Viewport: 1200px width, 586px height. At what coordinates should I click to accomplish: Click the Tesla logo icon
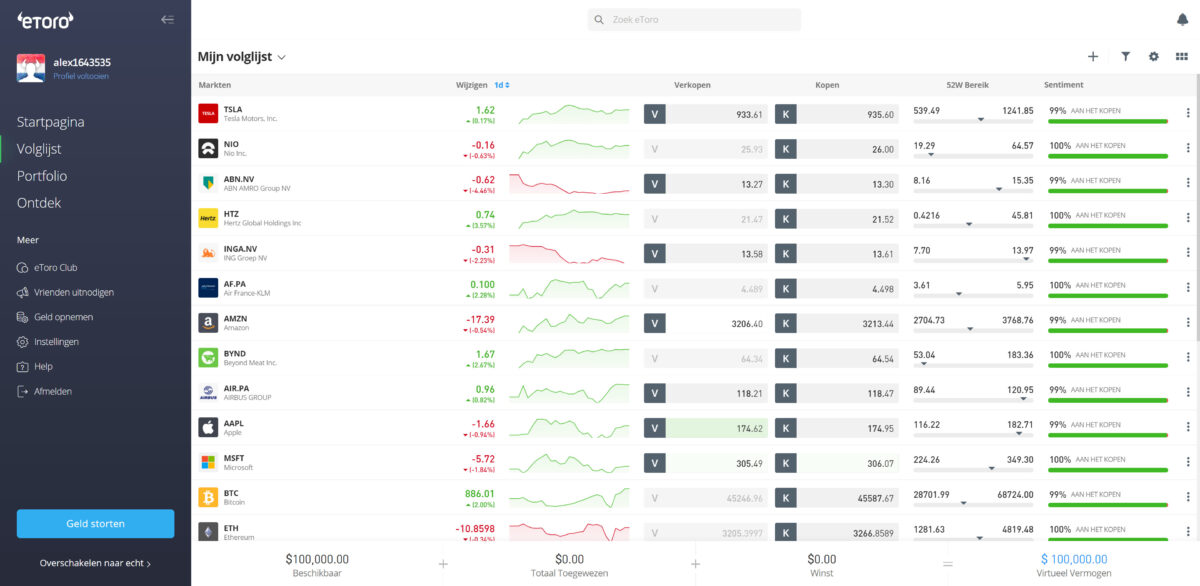208,114
